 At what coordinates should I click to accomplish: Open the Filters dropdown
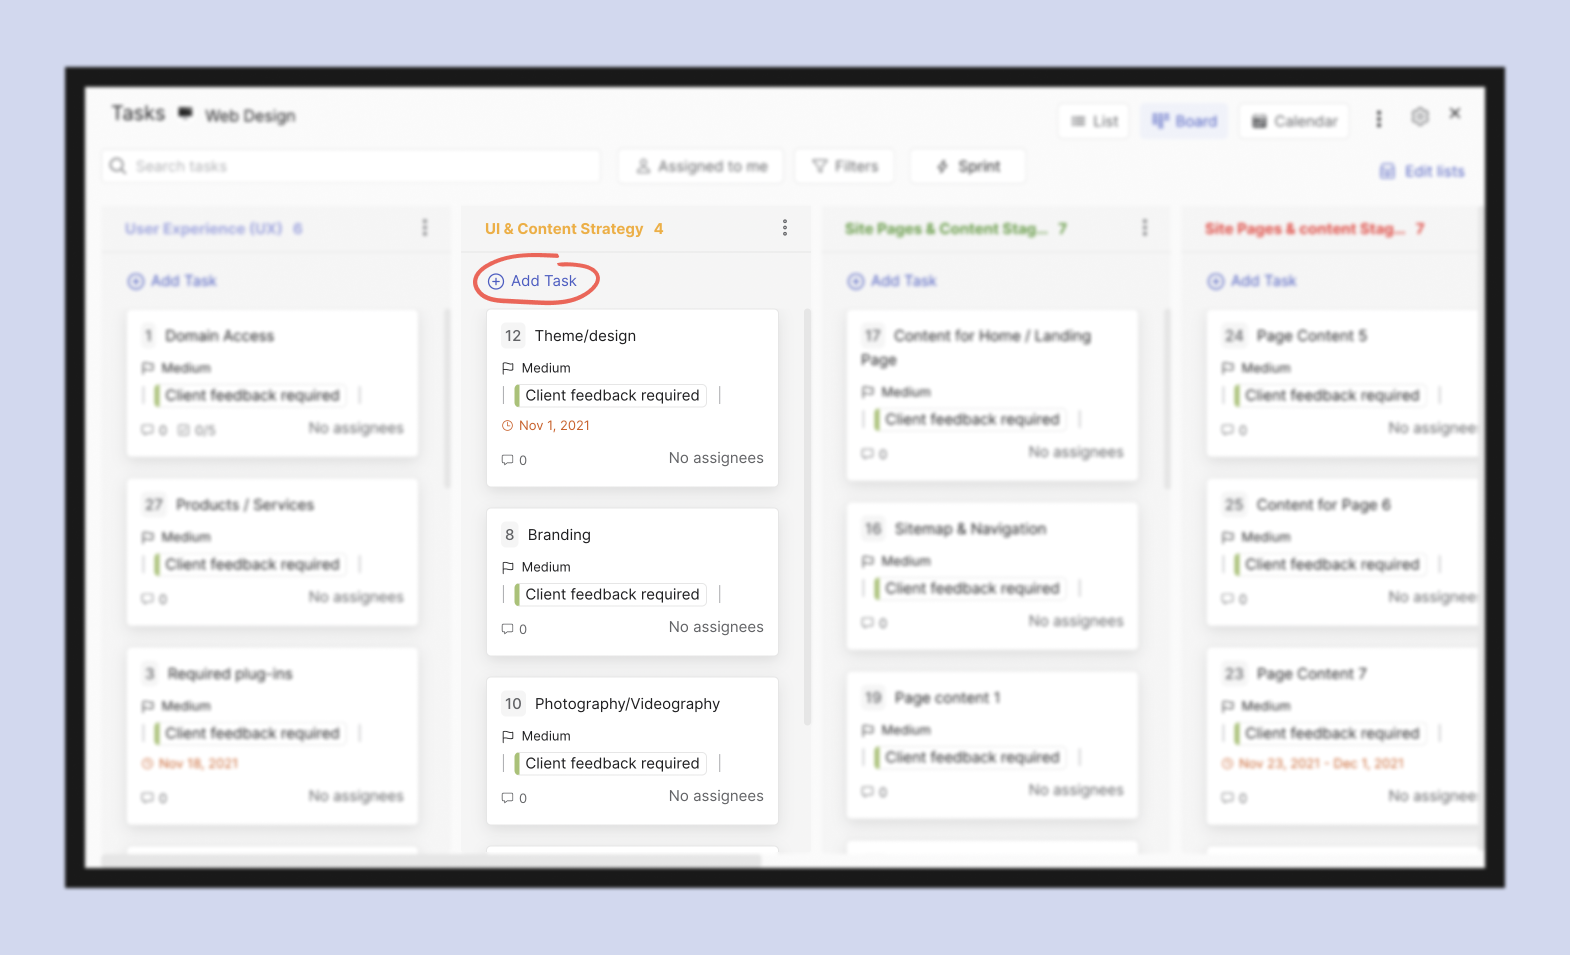[845, 166]
